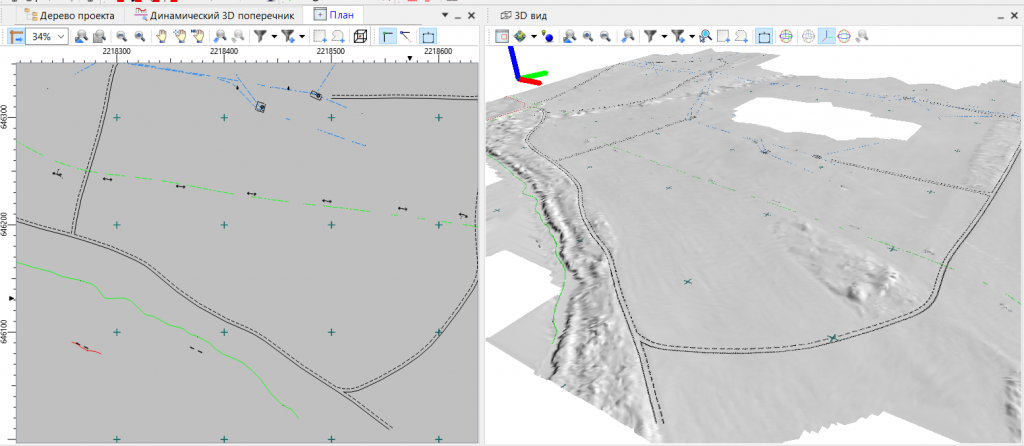Image resolution: width=1024 pixels, height=446 pixels.
Task: Expand the filter funnel dropdown arrow in Plan toolbar
Action: (x=274, y=37)
